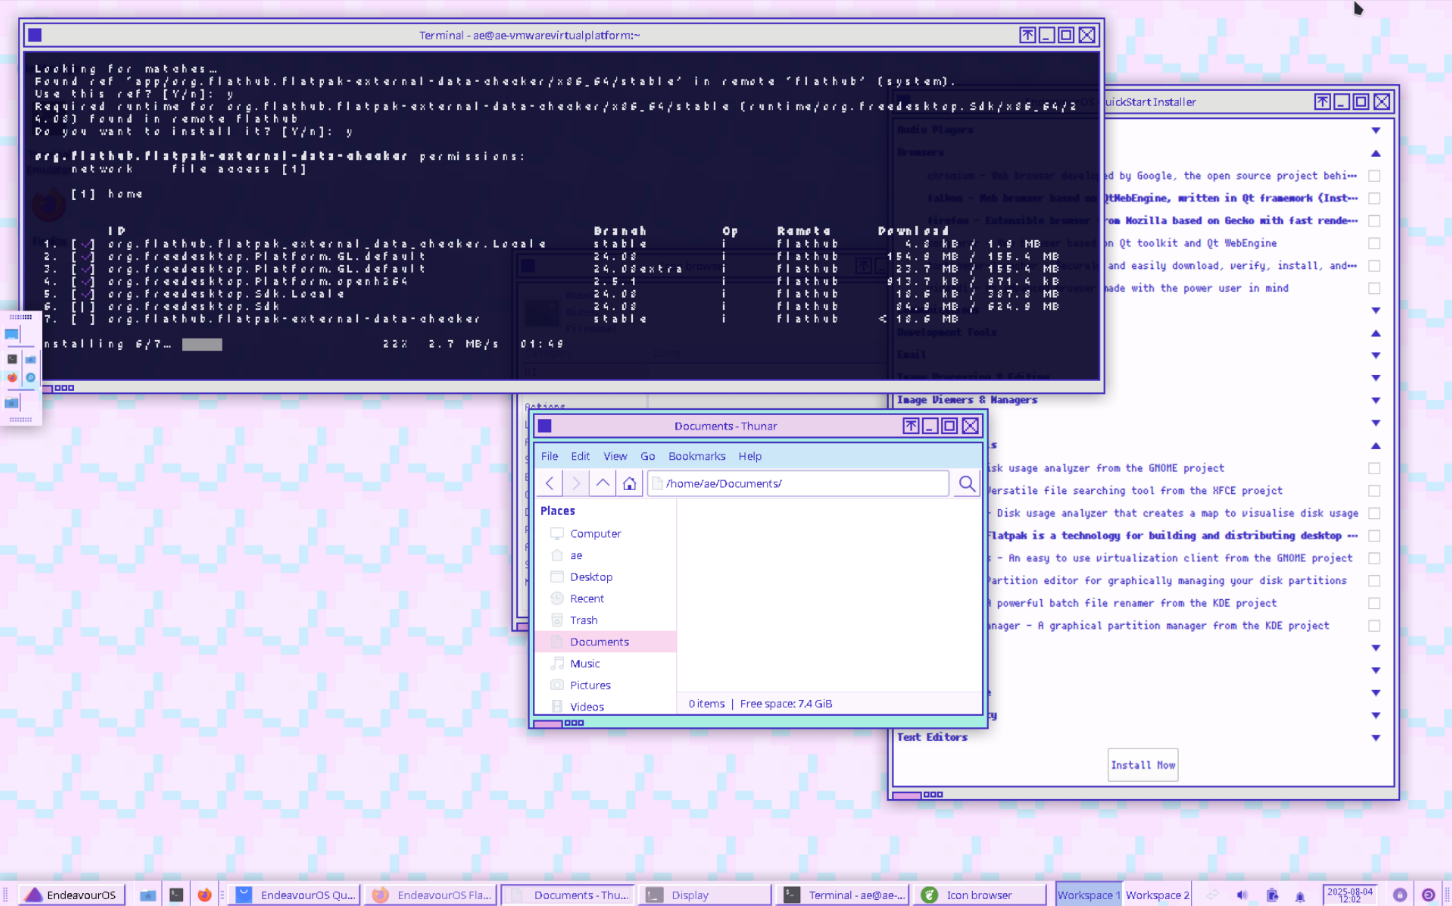Click the last power/session tray icon
Image resolution: width=1452 pixels, height=906 pixels.
[1428, 895]
